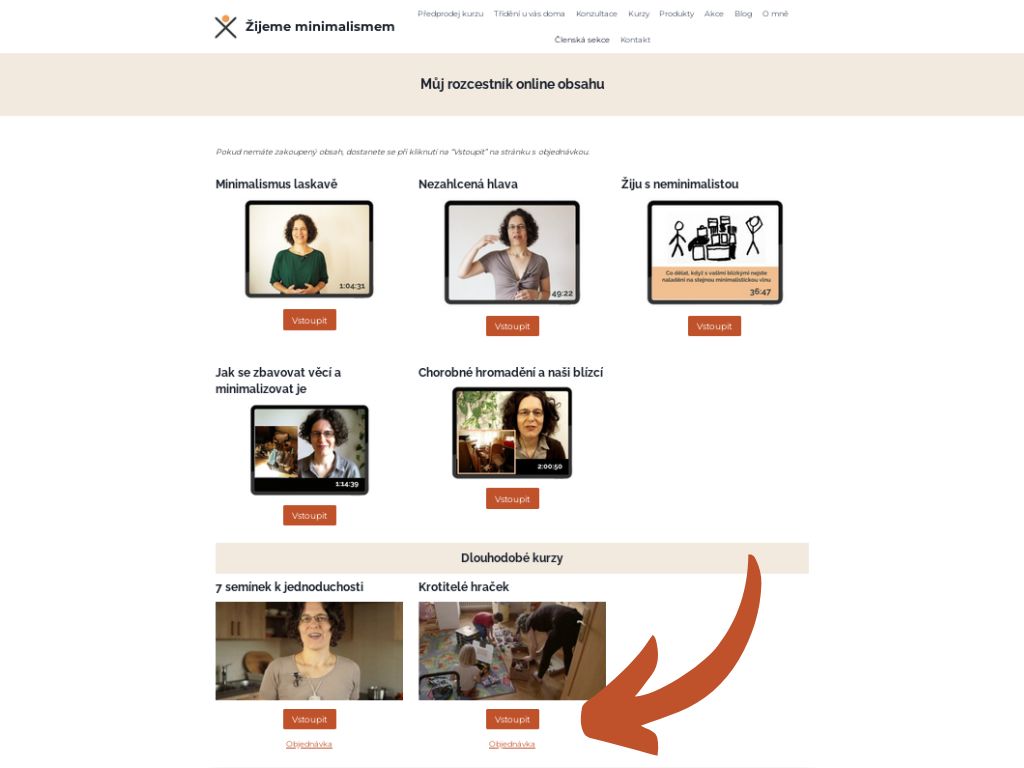Click Vstoupit under Žiju s neminimalistou
The height and width of the screenshot is (768, 1024).
[x=714, y=326]
